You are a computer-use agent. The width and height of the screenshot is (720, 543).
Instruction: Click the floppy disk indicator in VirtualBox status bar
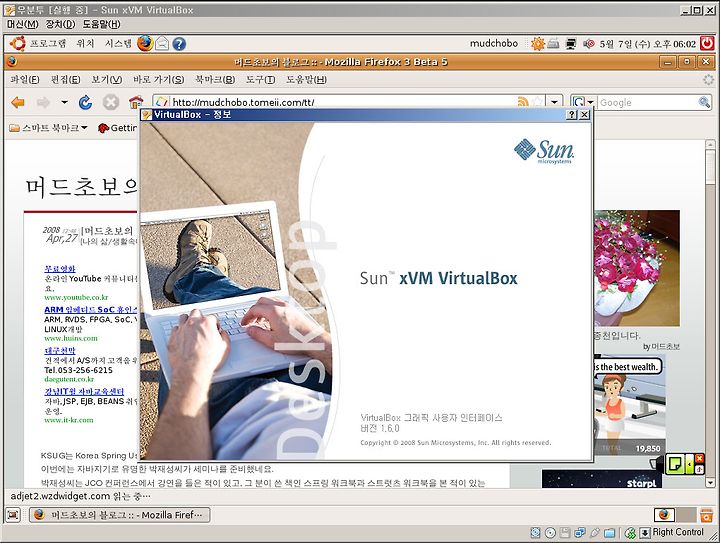[x=565, y=532]
